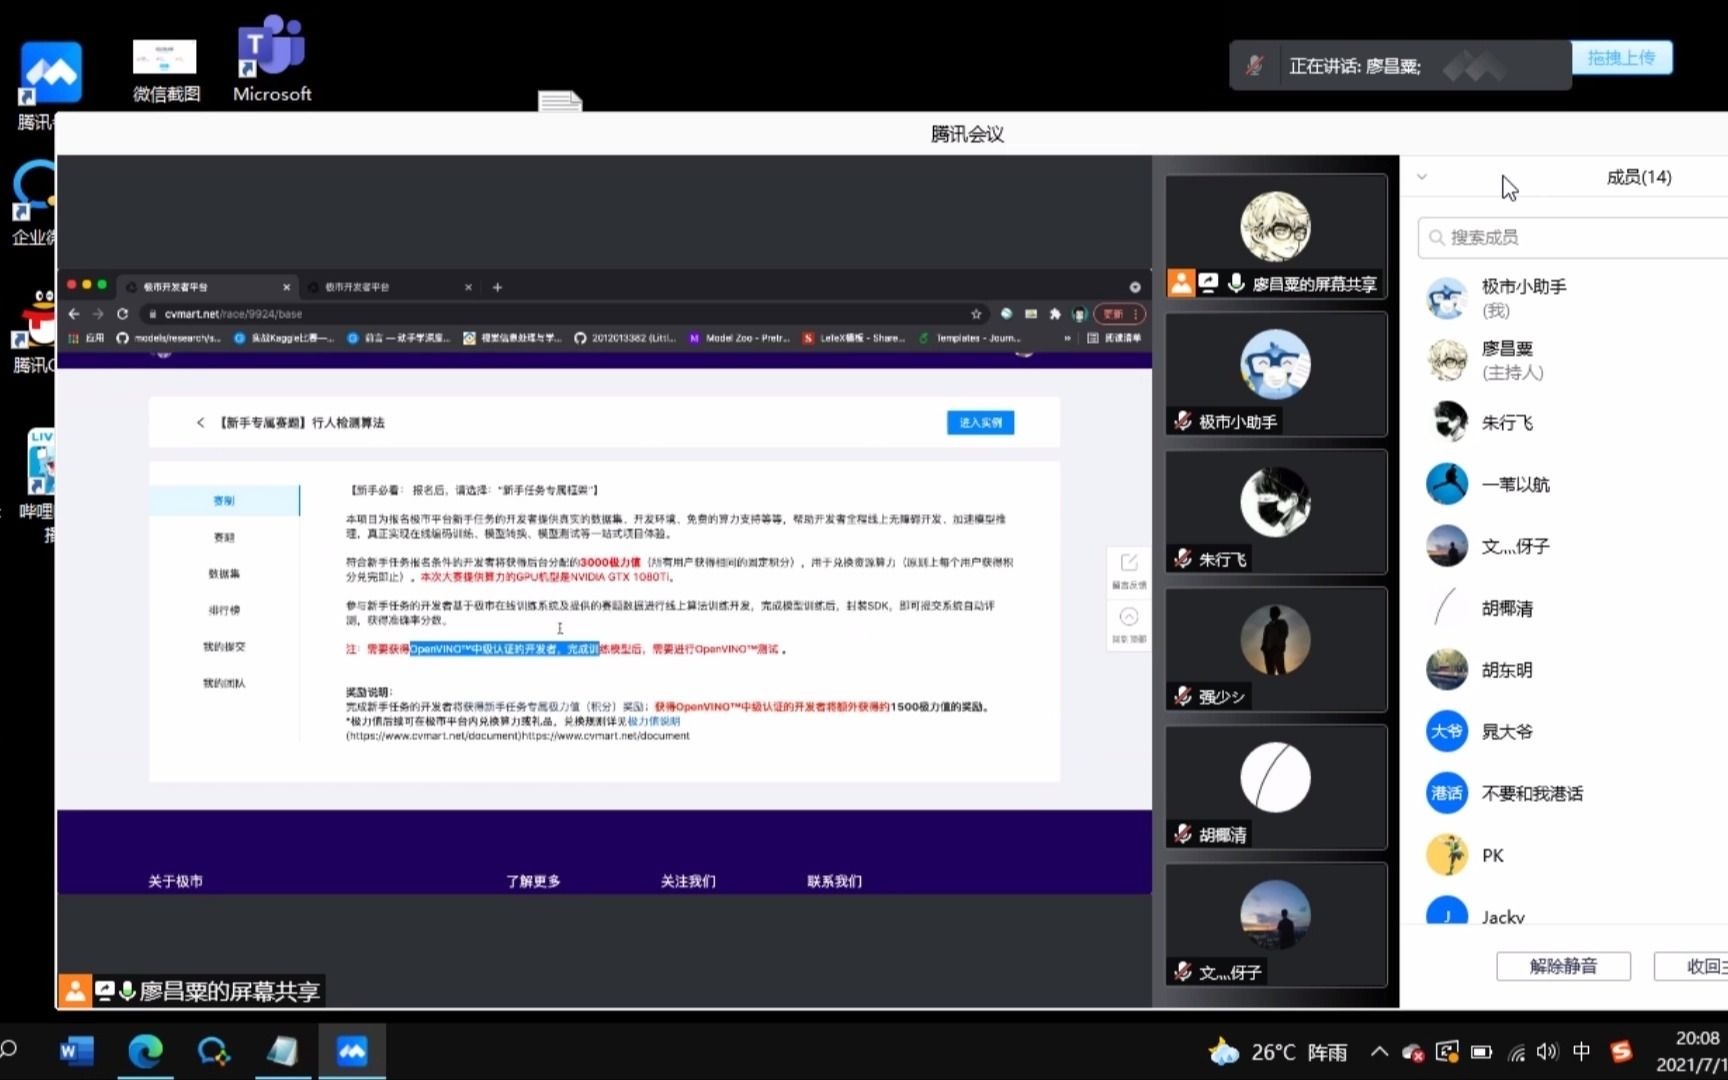
Task: Go back using arrow beside 行人检测算法 title
Action: coord(200,422)
